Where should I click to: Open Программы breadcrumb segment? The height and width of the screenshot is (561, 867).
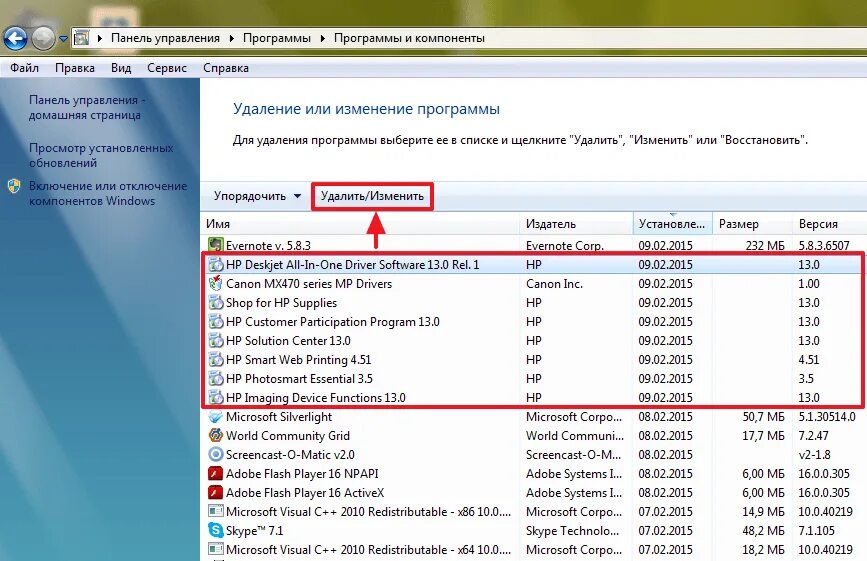pos(276,38)
